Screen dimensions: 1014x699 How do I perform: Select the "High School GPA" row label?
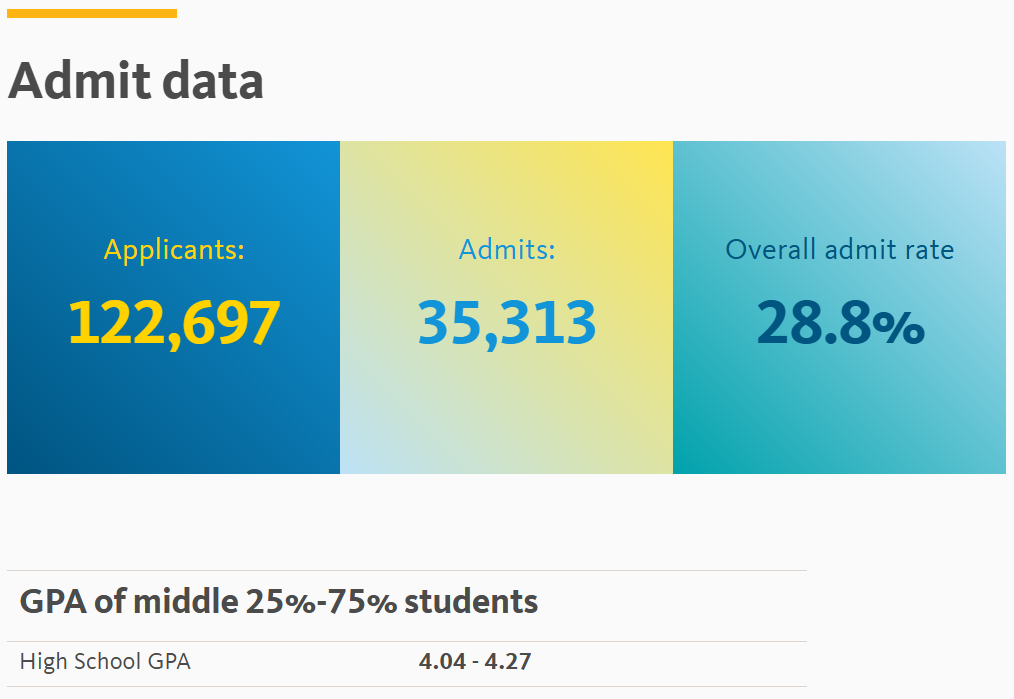point(105,662)
